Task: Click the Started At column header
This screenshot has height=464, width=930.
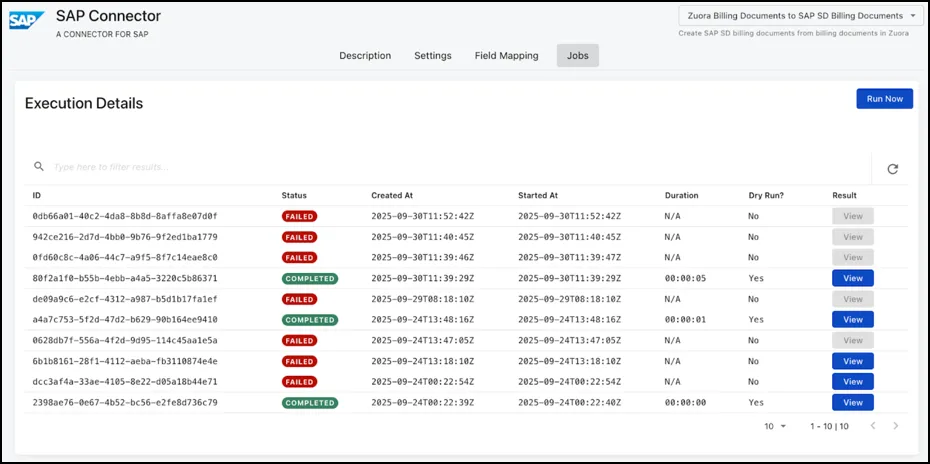Action: tap(538, 195)
